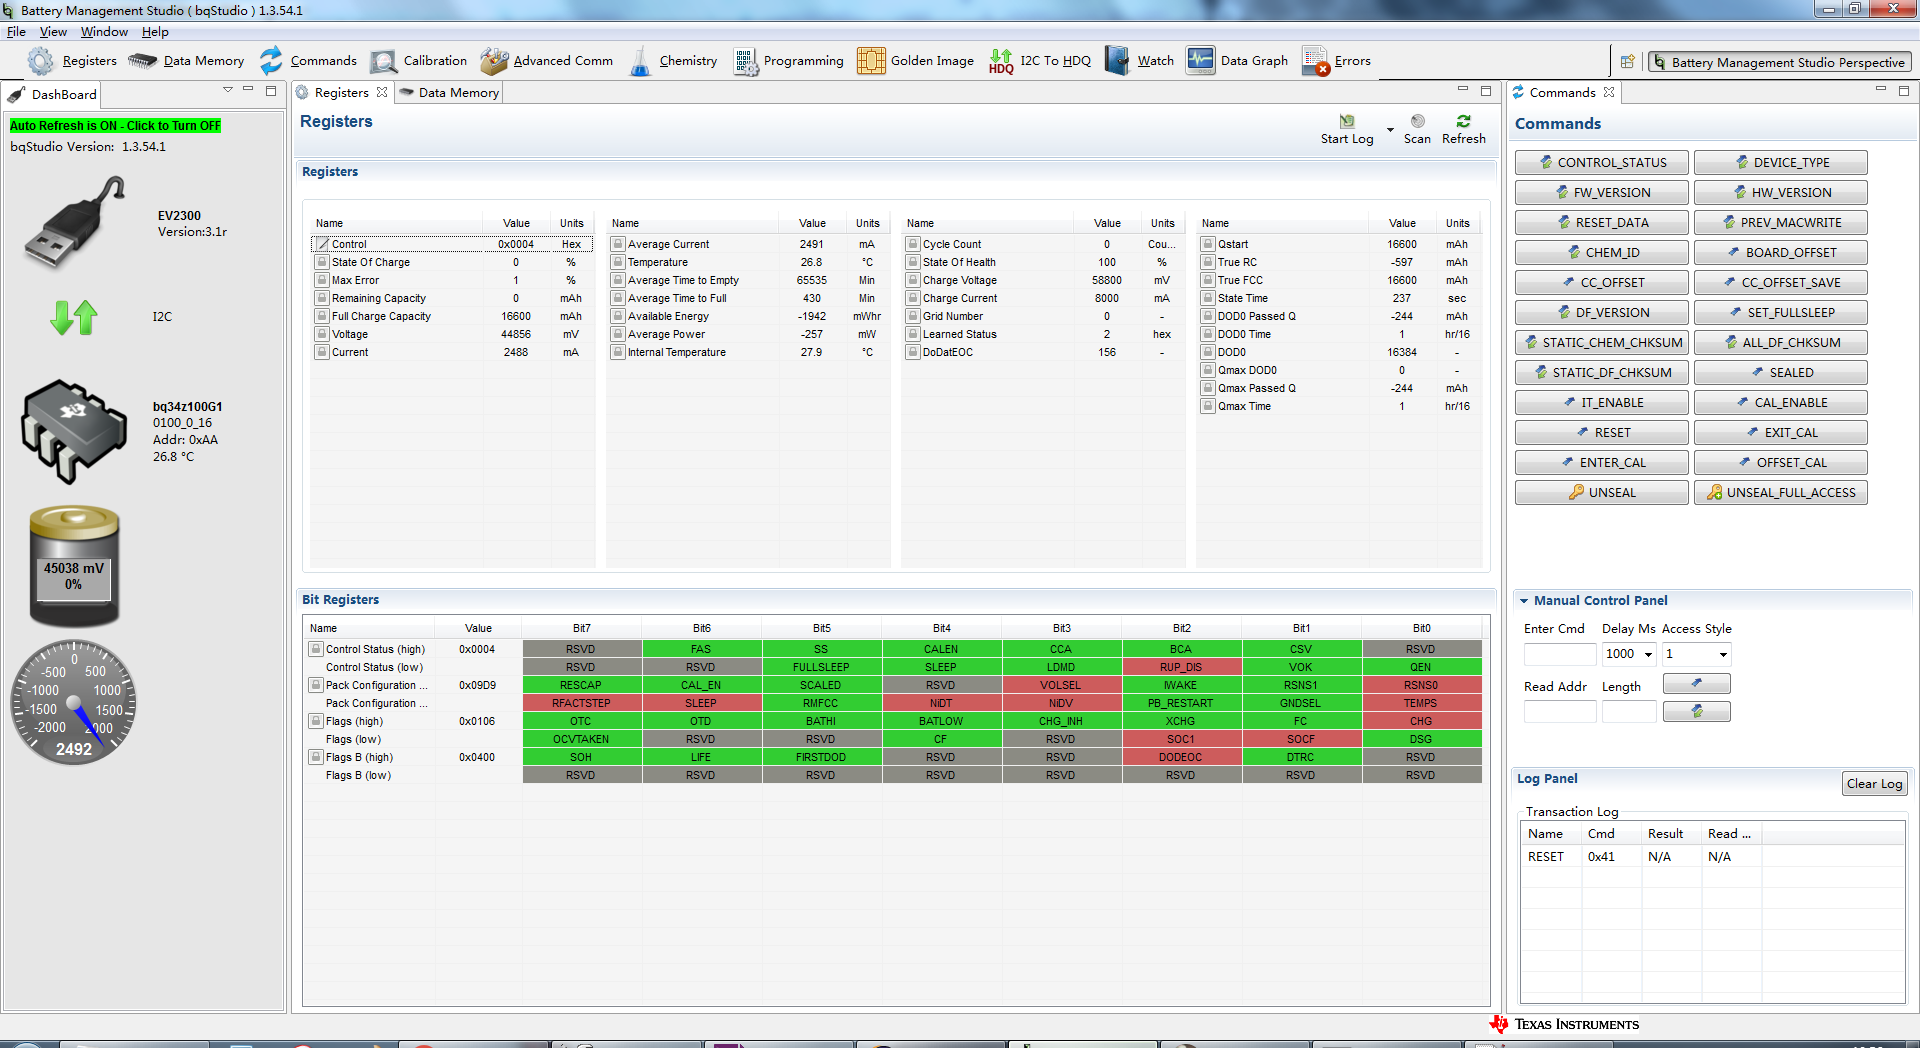
Task: Toggle the Voltage register checkbox
Action: click(322, 334)
